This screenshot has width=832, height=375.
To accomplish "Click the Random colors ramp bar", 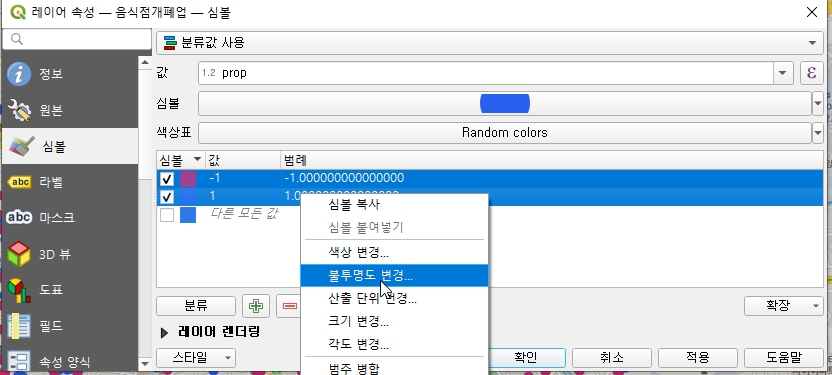I will (x=505, y=133).
